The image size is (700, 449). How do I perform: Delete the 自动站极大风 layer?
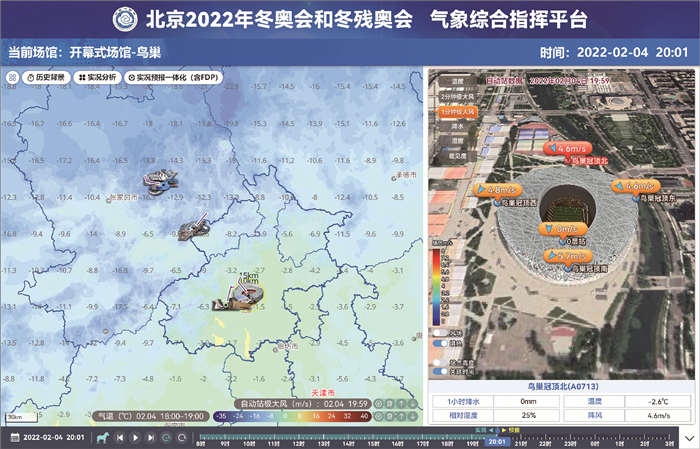pyautogui.click(x=390, y=404)
